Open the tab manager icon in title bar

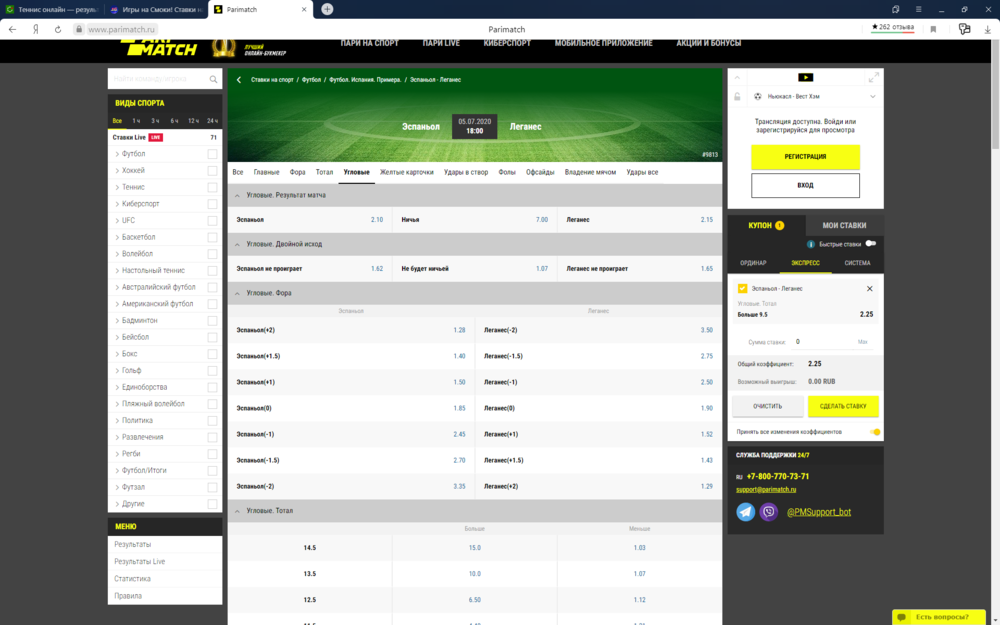895,10
